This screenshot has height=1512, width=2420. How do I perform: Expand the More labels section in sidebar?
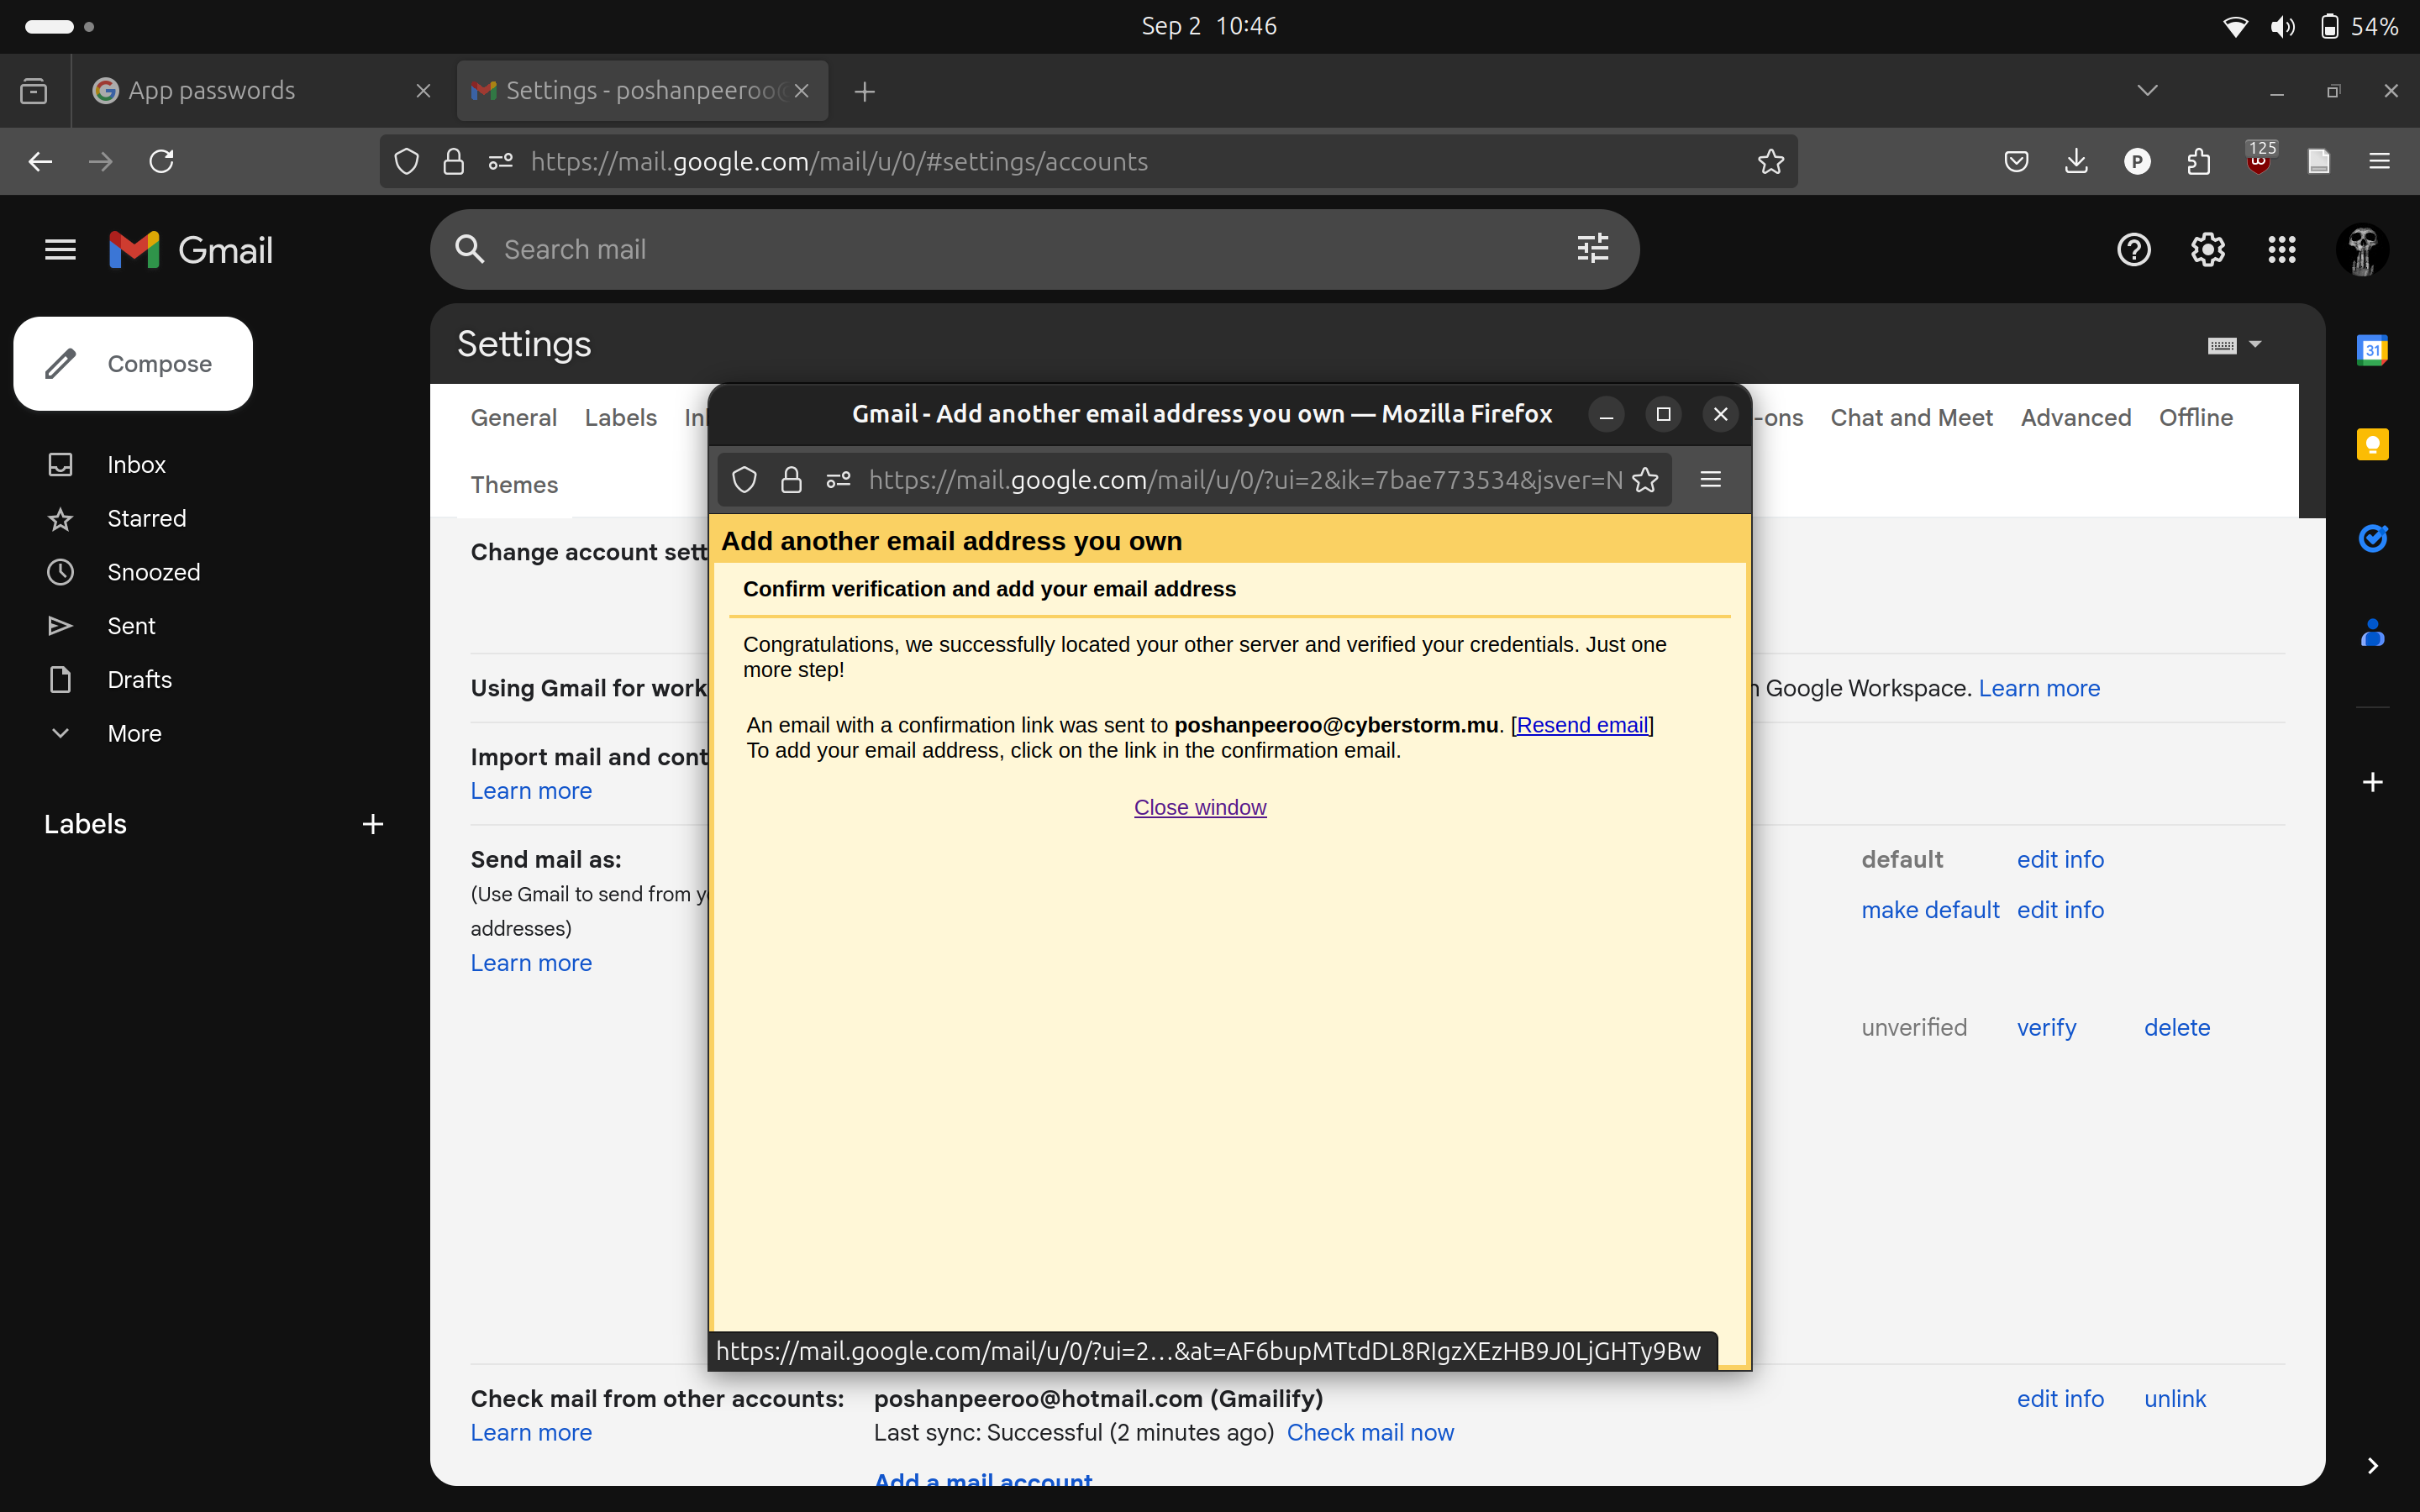tap(136, 732)
